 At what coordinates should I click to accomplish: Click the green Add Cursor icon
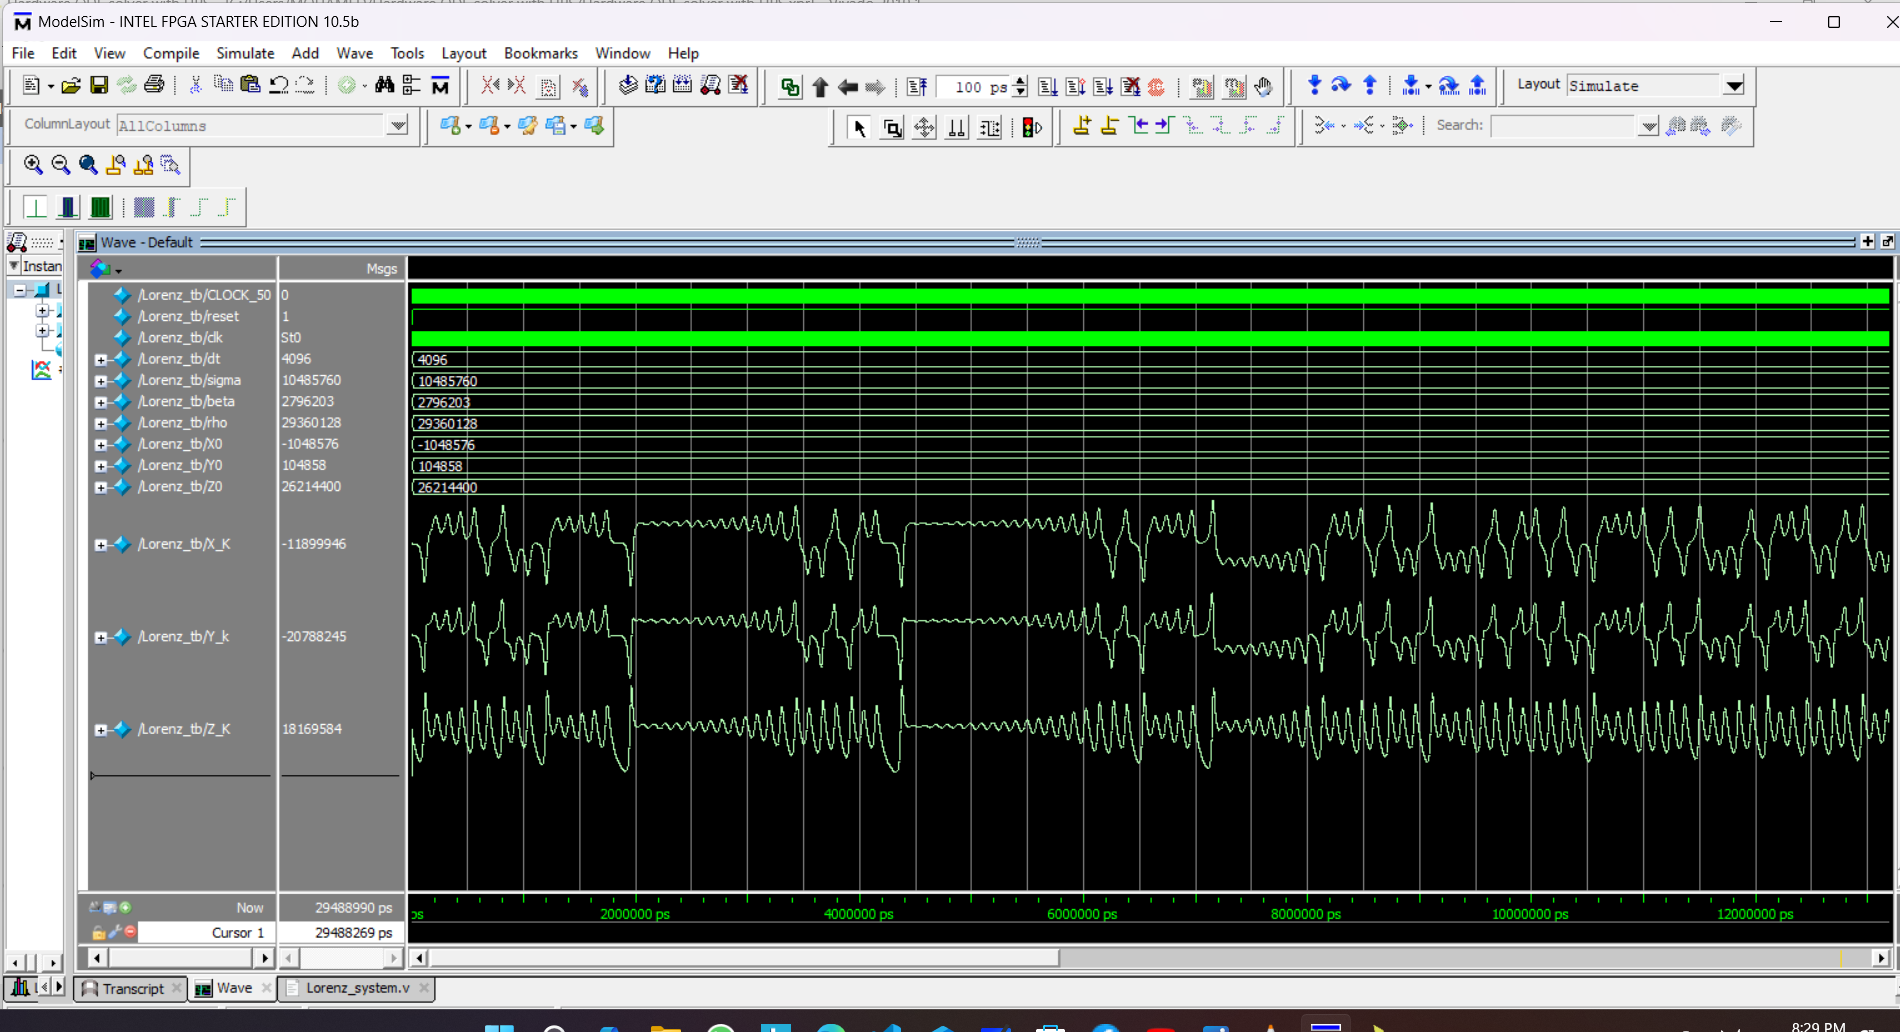(125, 907)
